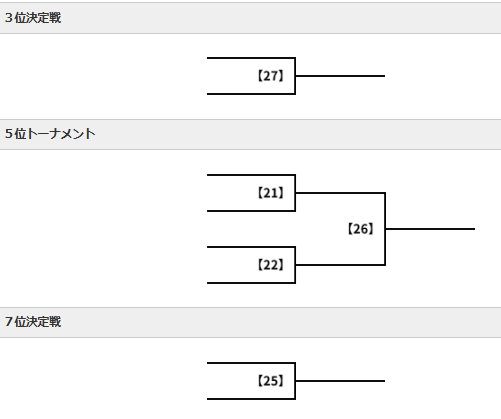Click lower team line of match 21
The image size is (501, 419).
pyautogui.click(x=251, y=211)
